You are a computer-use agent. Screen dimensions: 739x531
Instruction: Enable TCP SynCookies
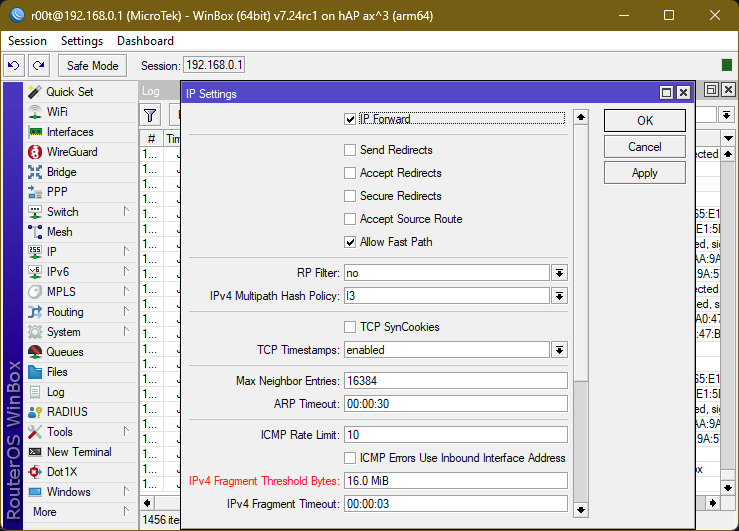pyautogui.click(x=350, y=327)
